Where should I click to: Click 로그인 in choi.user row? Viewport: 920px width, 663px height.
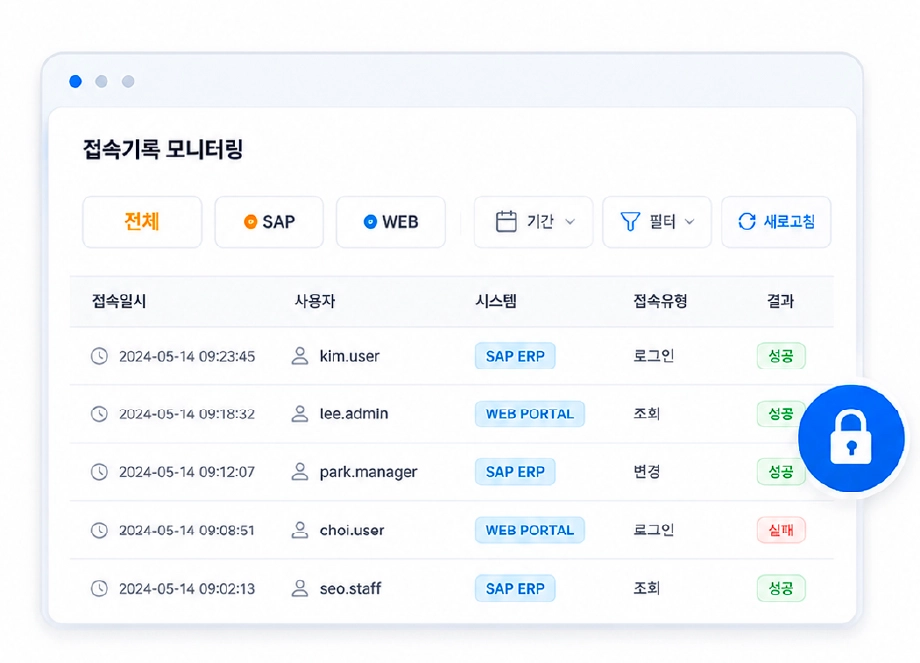click(x=654, y=530)
